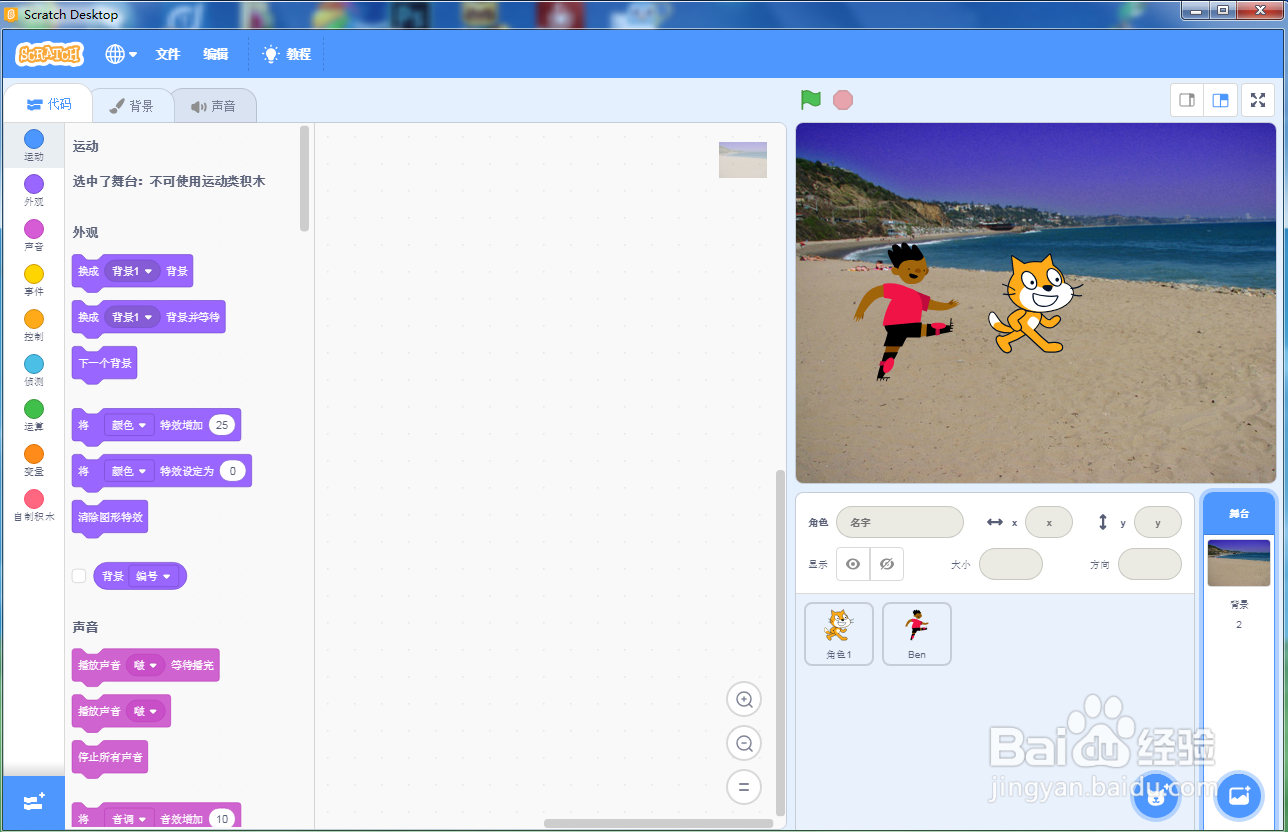Select the 控制 block category
Screen dimensions: 1288x832
(x=34, y=325)
